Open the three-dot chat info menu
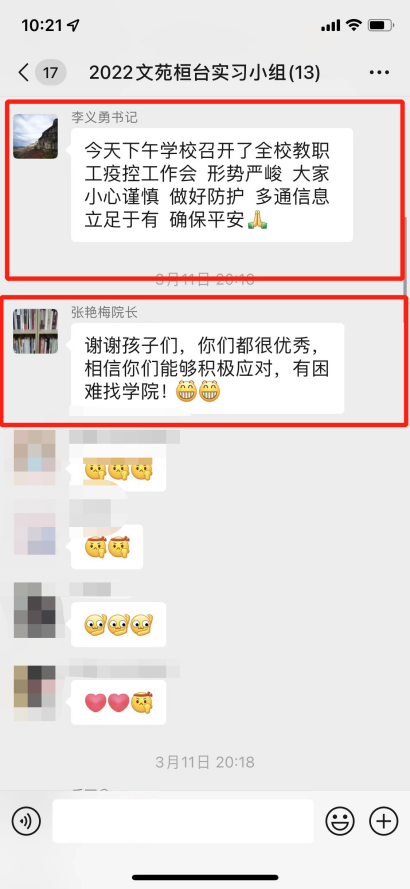The height and width of the screenshot is (889, 410). 379,73
